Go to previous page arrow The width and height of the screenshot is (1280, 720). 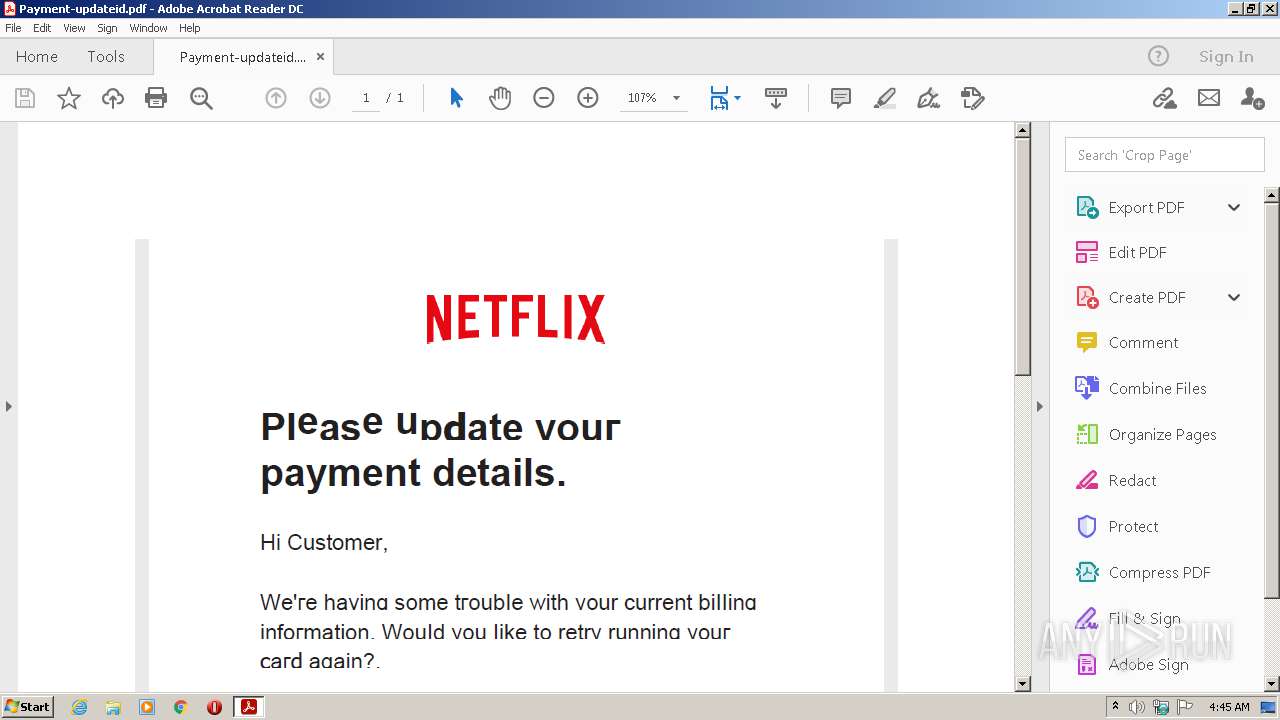click(x=276, y=98)
